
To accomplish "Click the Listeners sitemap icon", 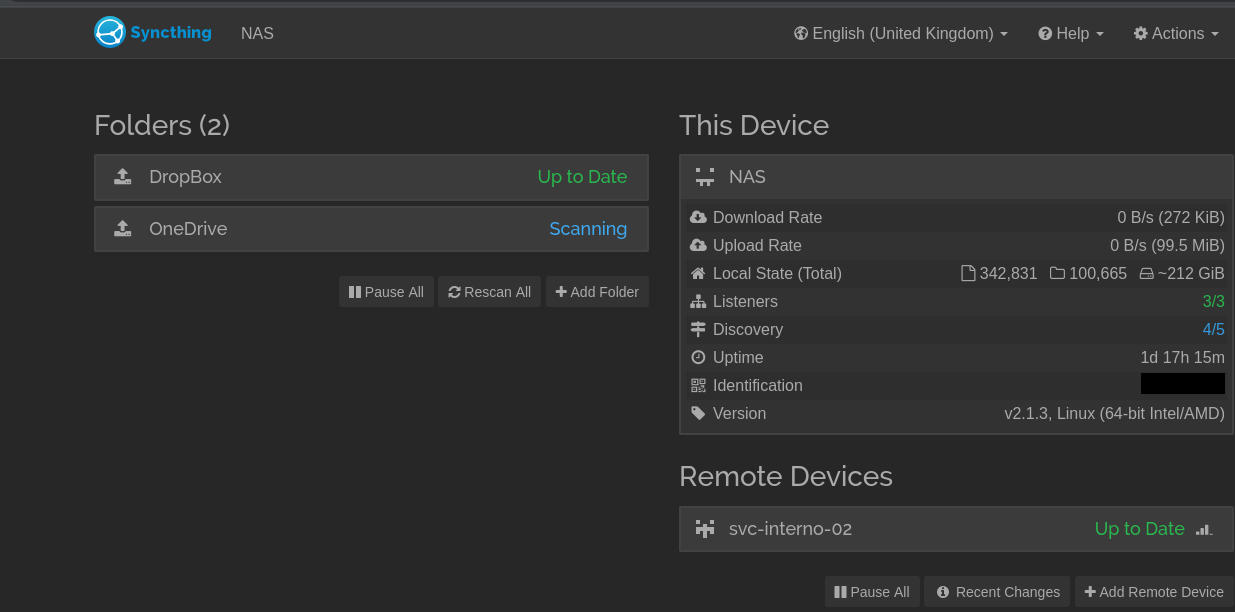I will tap(698, 301).
